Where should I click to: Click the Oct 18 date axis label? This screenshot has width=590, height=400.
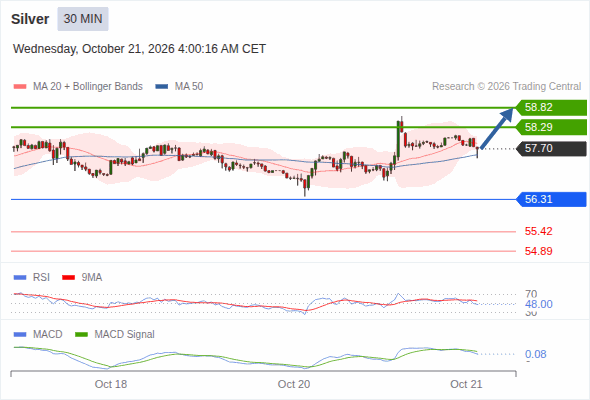pyautogui.click(x=111, y=384)
